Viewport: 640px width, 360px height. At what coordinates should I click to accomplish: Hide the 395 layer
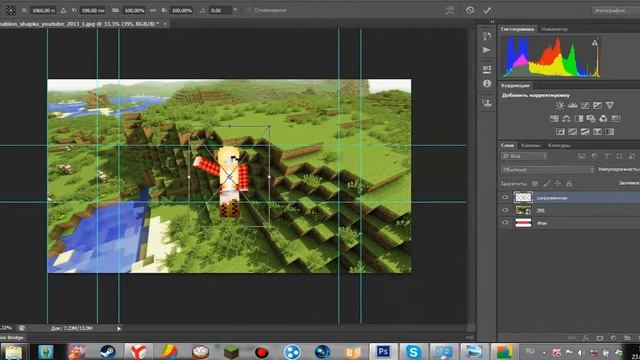505,210
